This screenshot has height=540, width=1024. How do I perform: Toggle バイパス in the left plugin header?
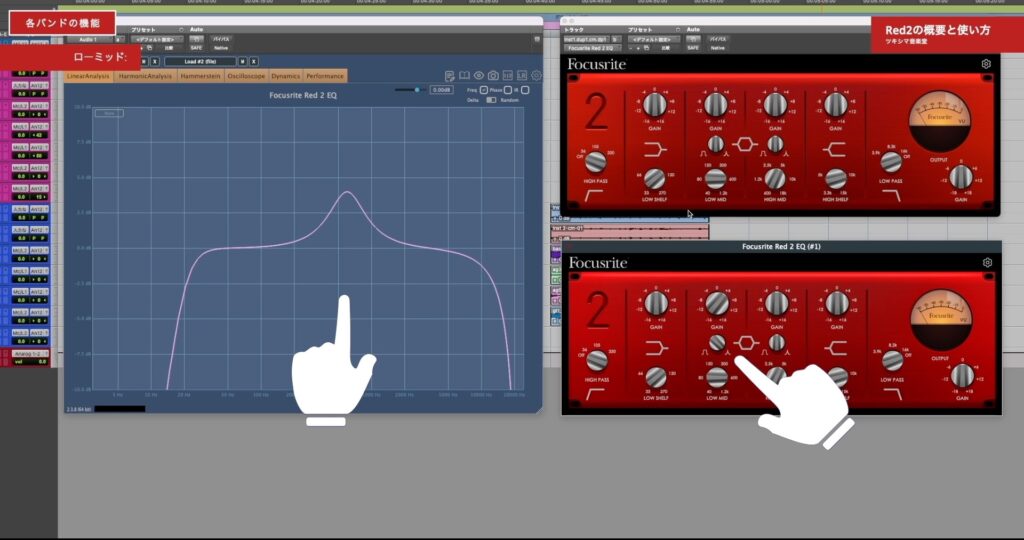coord(221,39)
